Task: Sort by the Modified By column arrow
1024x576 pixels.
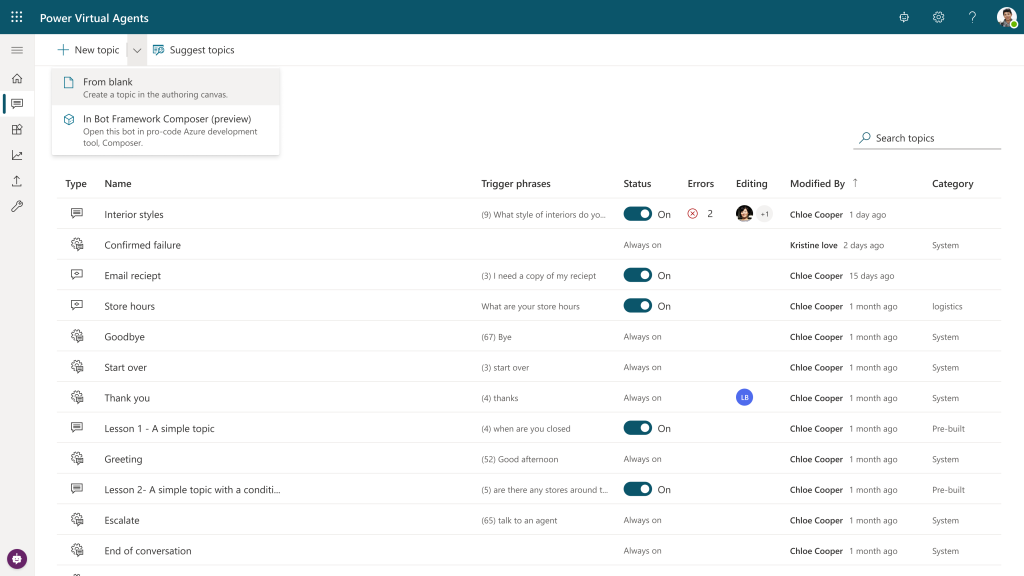Action: [855, 183]
